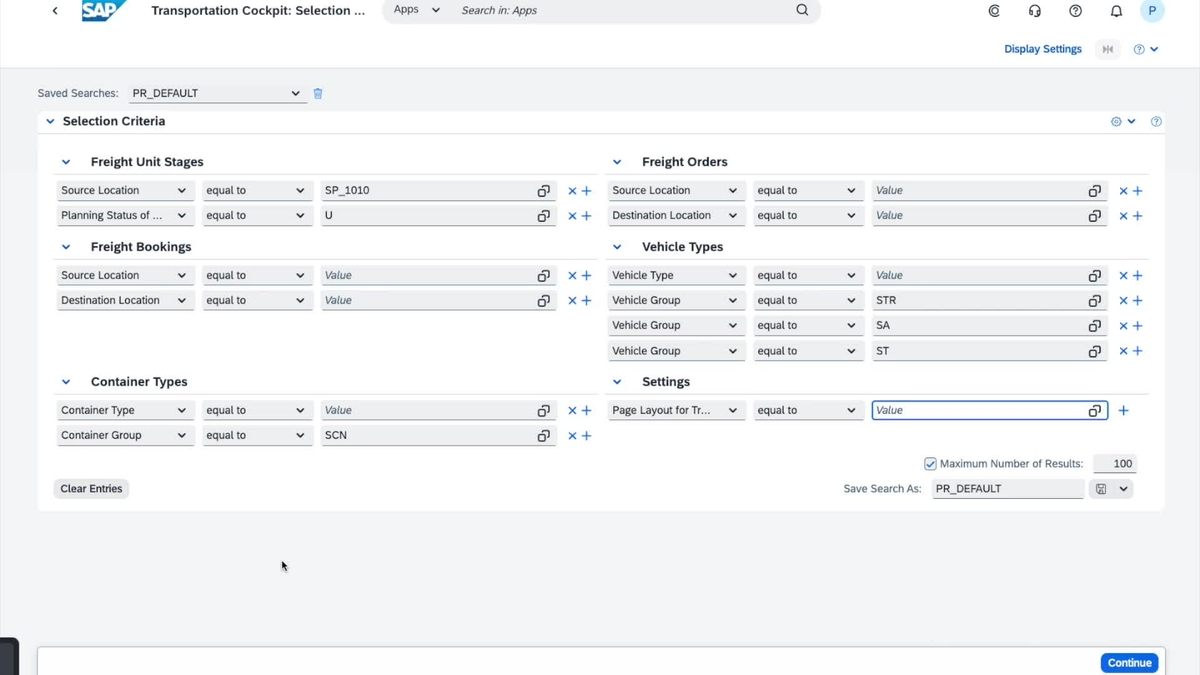Open notifications via the bell icon
Screen dimensions: 1200x675
pos(1116,11)
